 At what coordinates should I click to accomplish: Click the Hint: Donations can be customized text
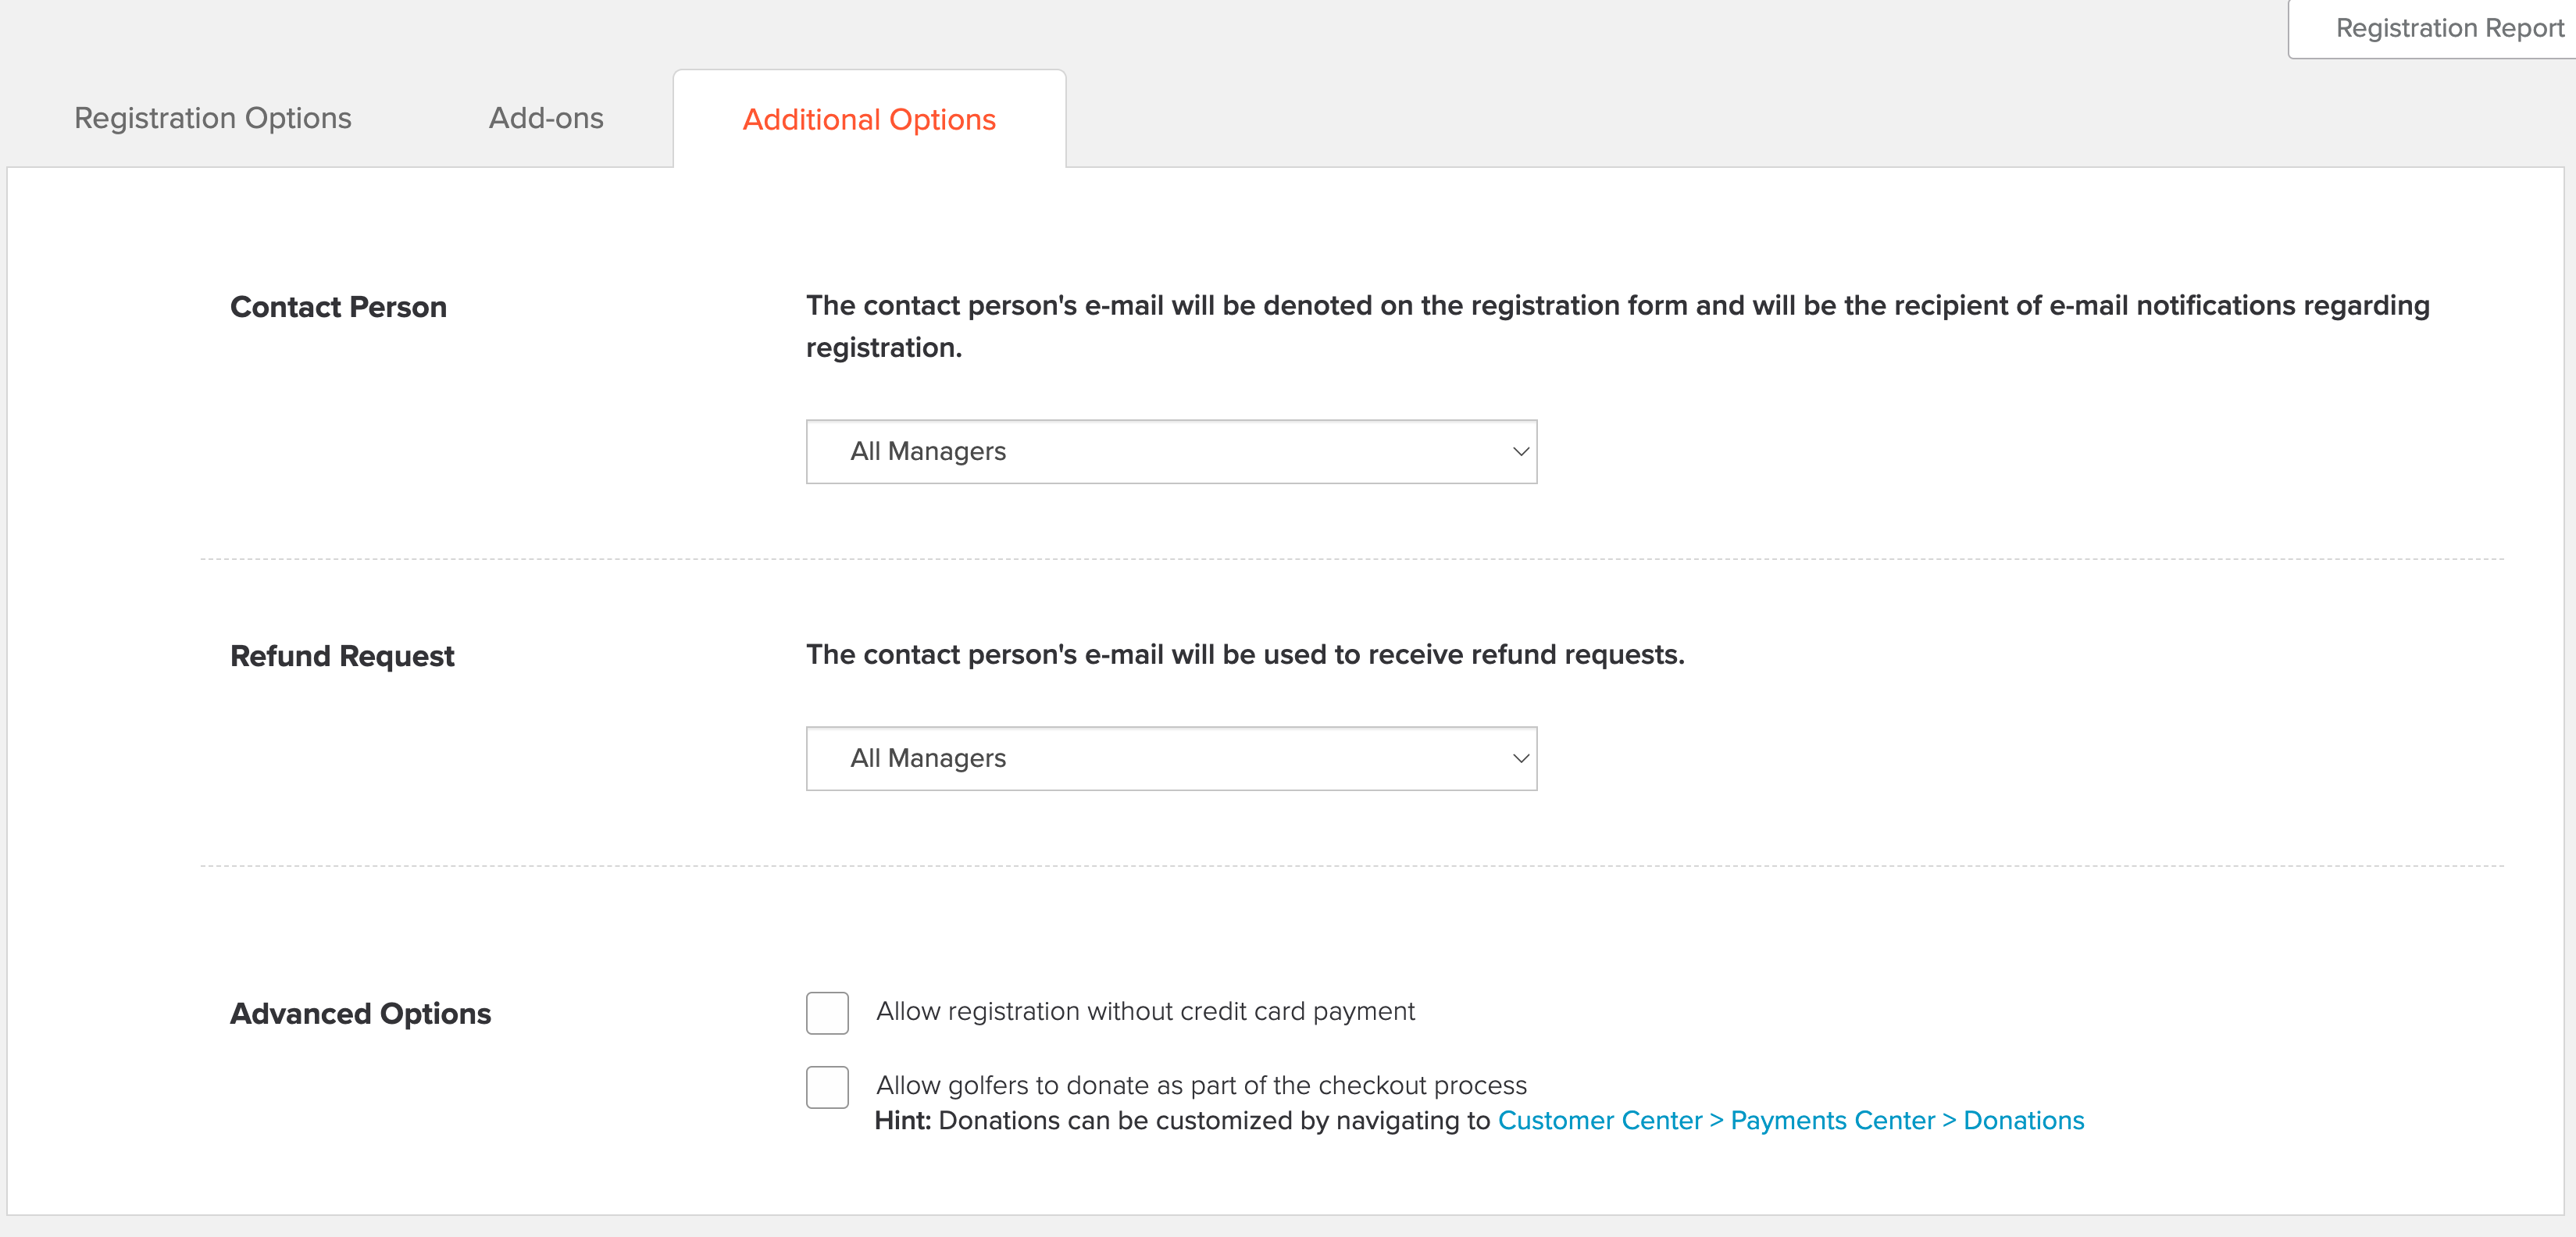1182,1120
